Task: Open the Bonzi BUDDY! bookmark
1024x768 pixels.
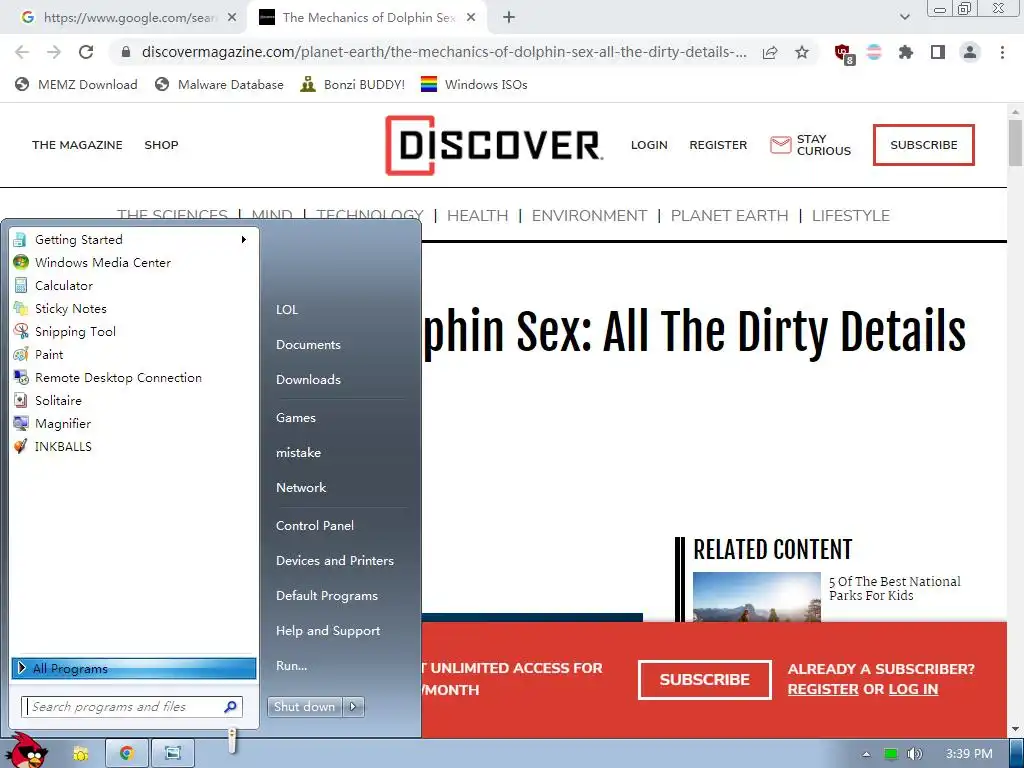Action: click(x=353, y=84)
